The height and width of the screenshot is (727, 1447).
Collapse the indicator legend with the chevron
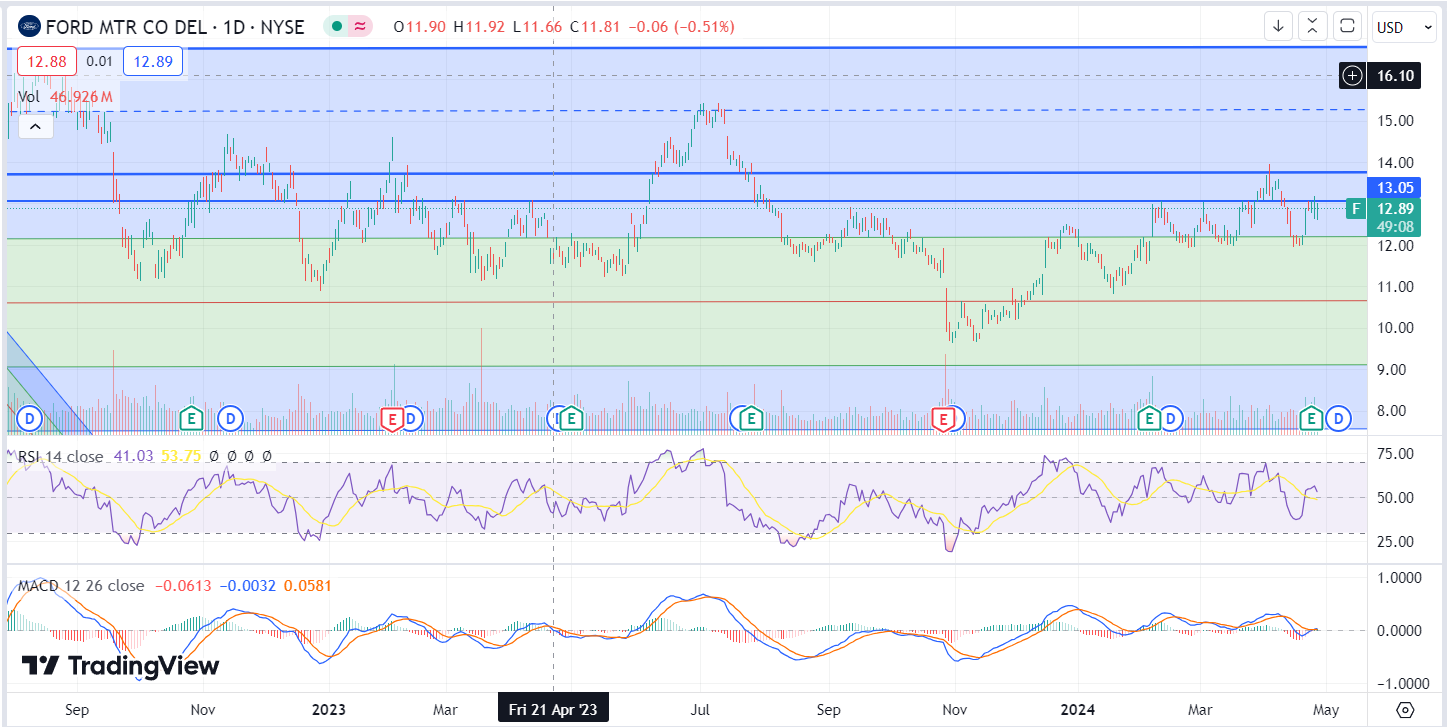tap(35, 127)
